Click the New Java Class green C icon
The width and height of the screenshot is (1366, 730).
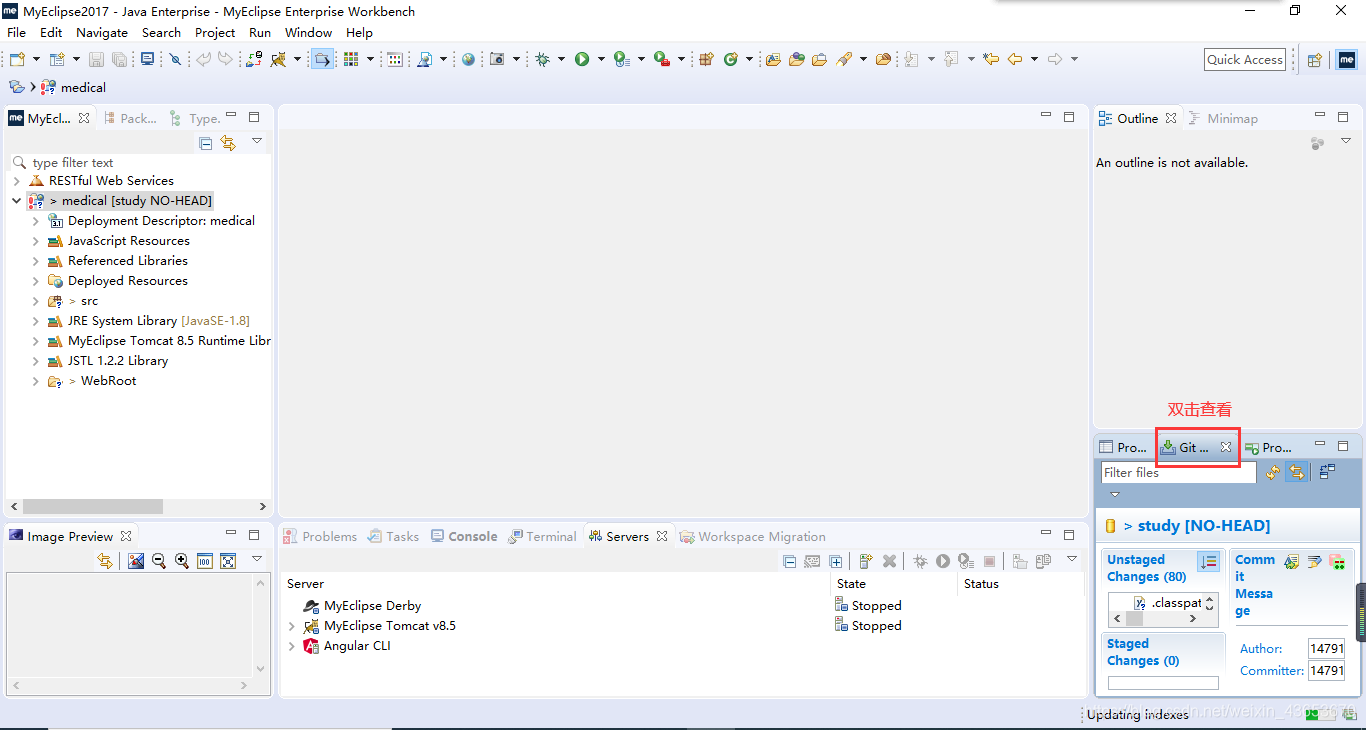coord(731,59)
